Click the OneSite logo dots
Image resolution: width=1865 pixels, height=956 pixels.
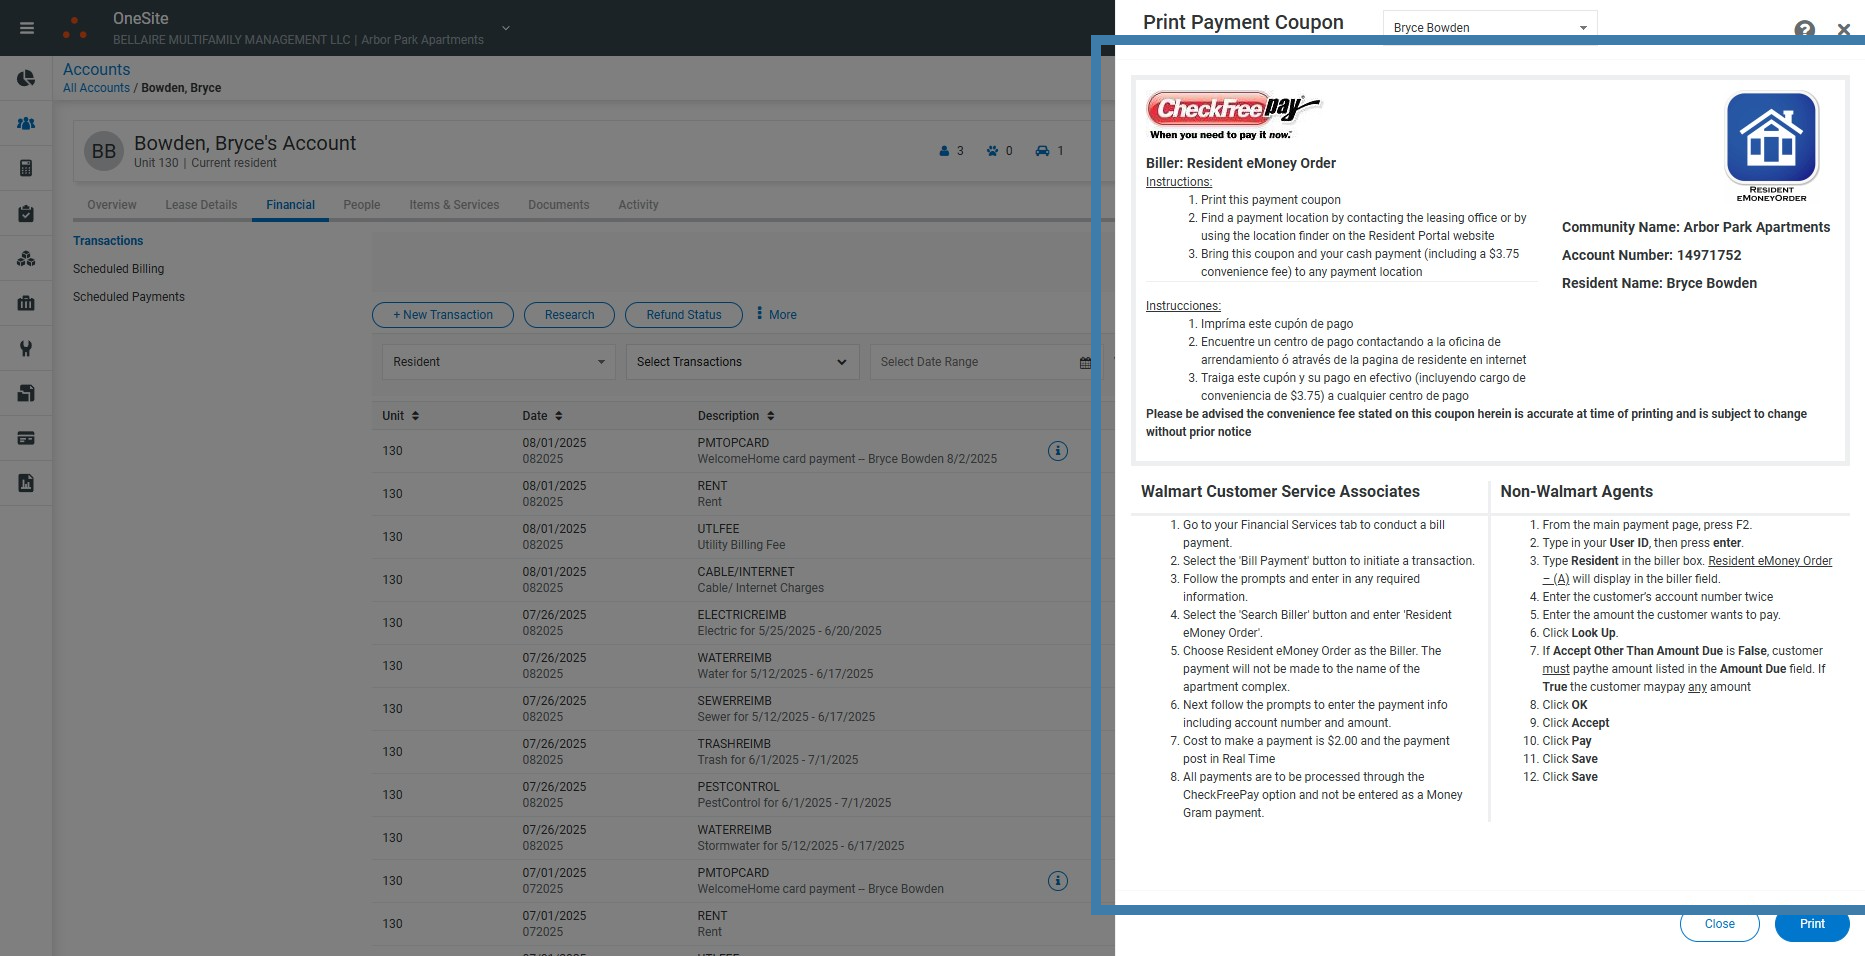(75, 28)
